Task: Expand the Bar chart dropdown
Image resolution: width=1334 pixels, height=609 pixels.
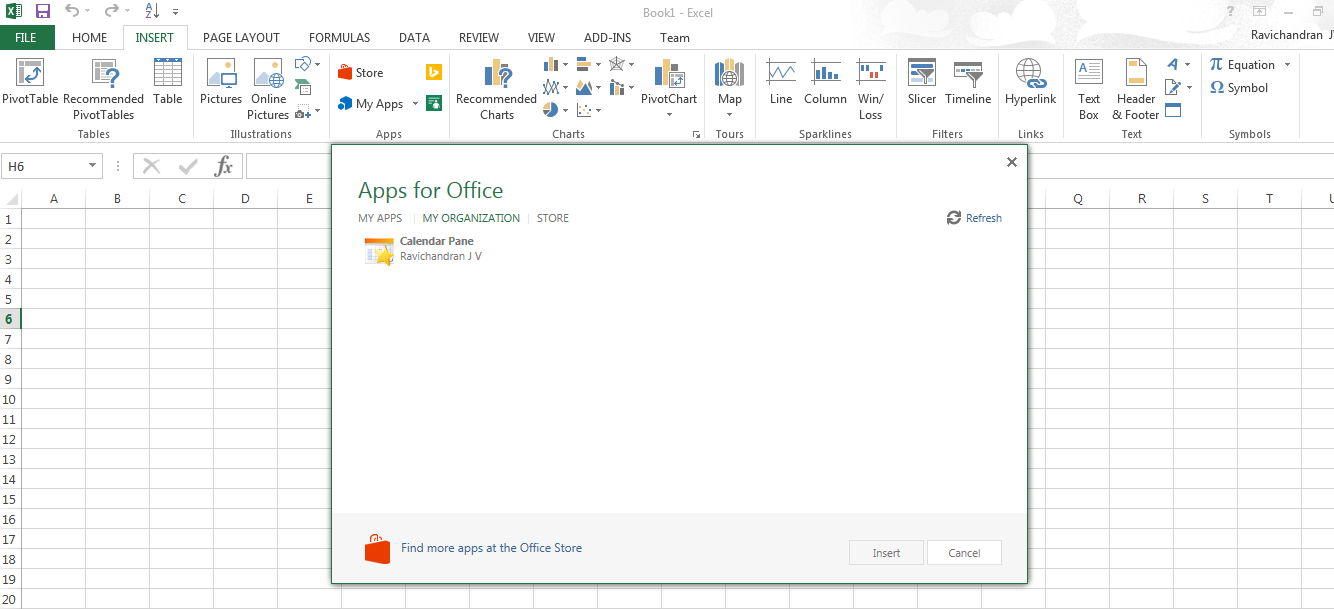Action: point(597,64)
